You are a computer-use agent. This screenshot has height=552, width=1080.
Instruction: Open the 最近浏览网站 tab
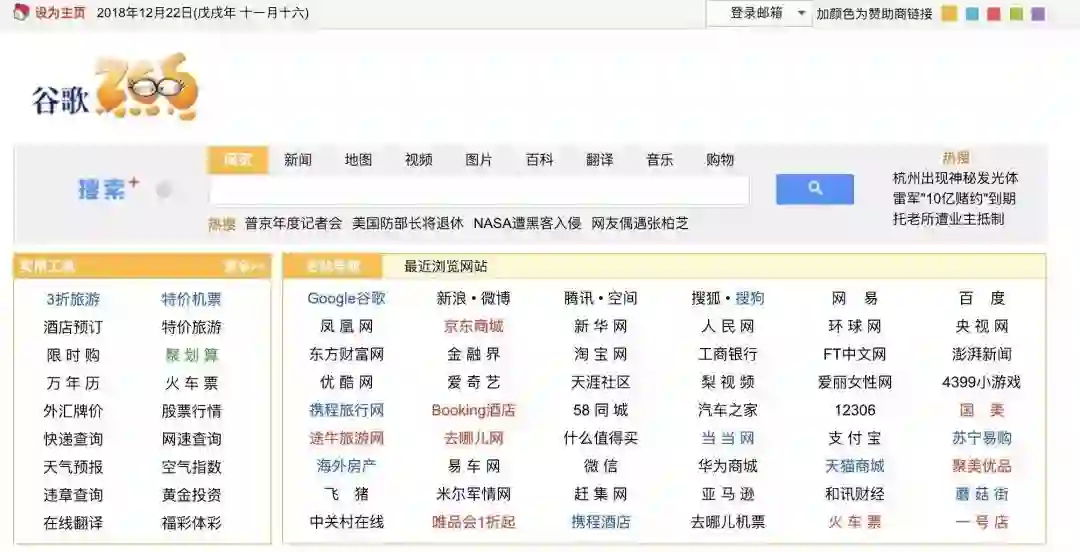click(x=445, y=266)
